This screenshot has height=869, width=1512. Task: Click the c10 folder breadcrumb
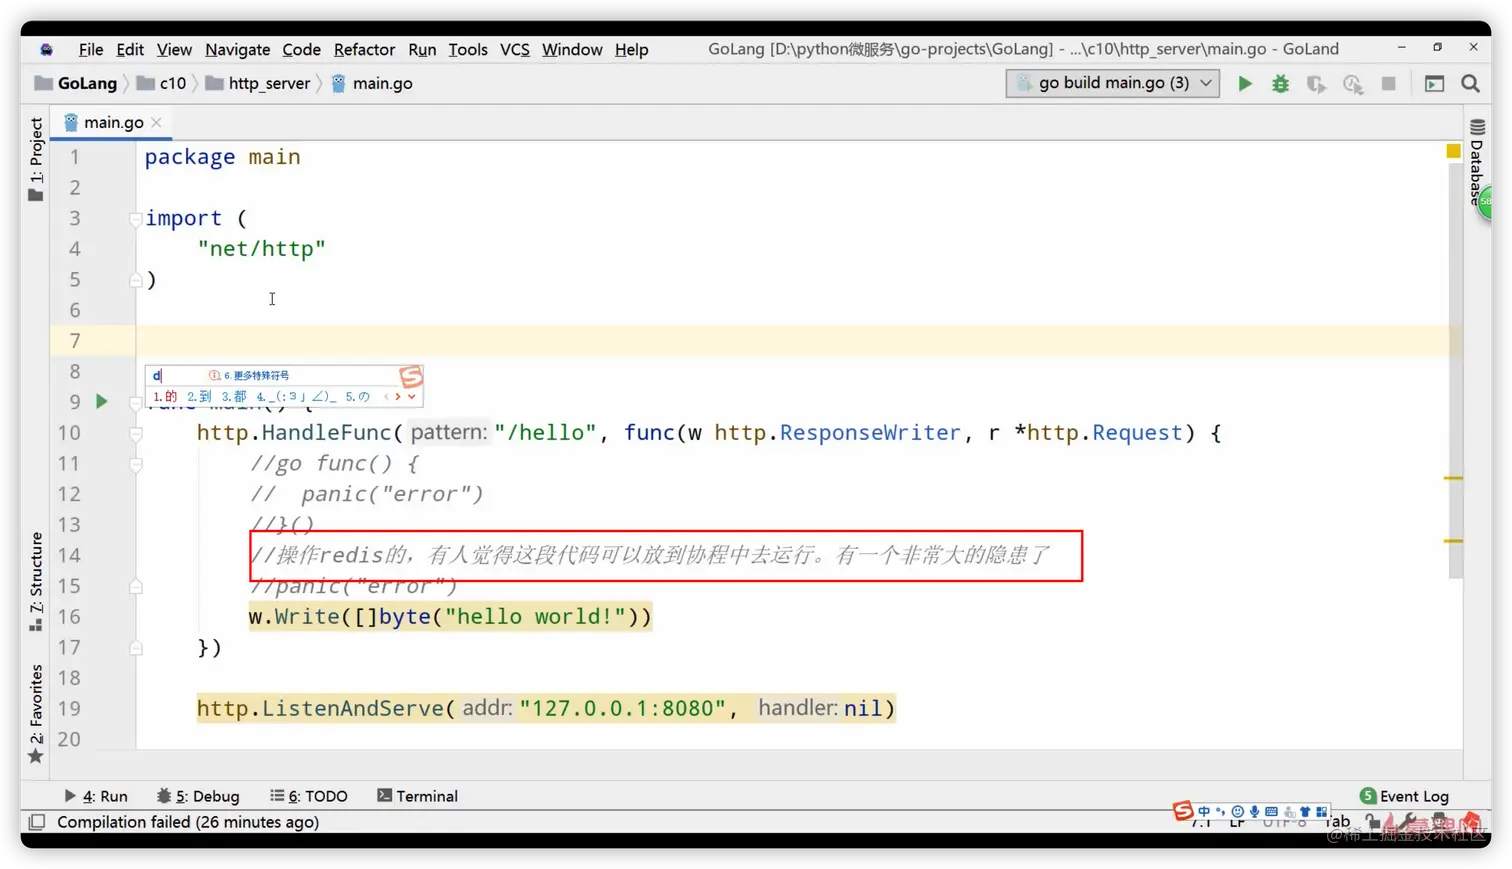162,83
